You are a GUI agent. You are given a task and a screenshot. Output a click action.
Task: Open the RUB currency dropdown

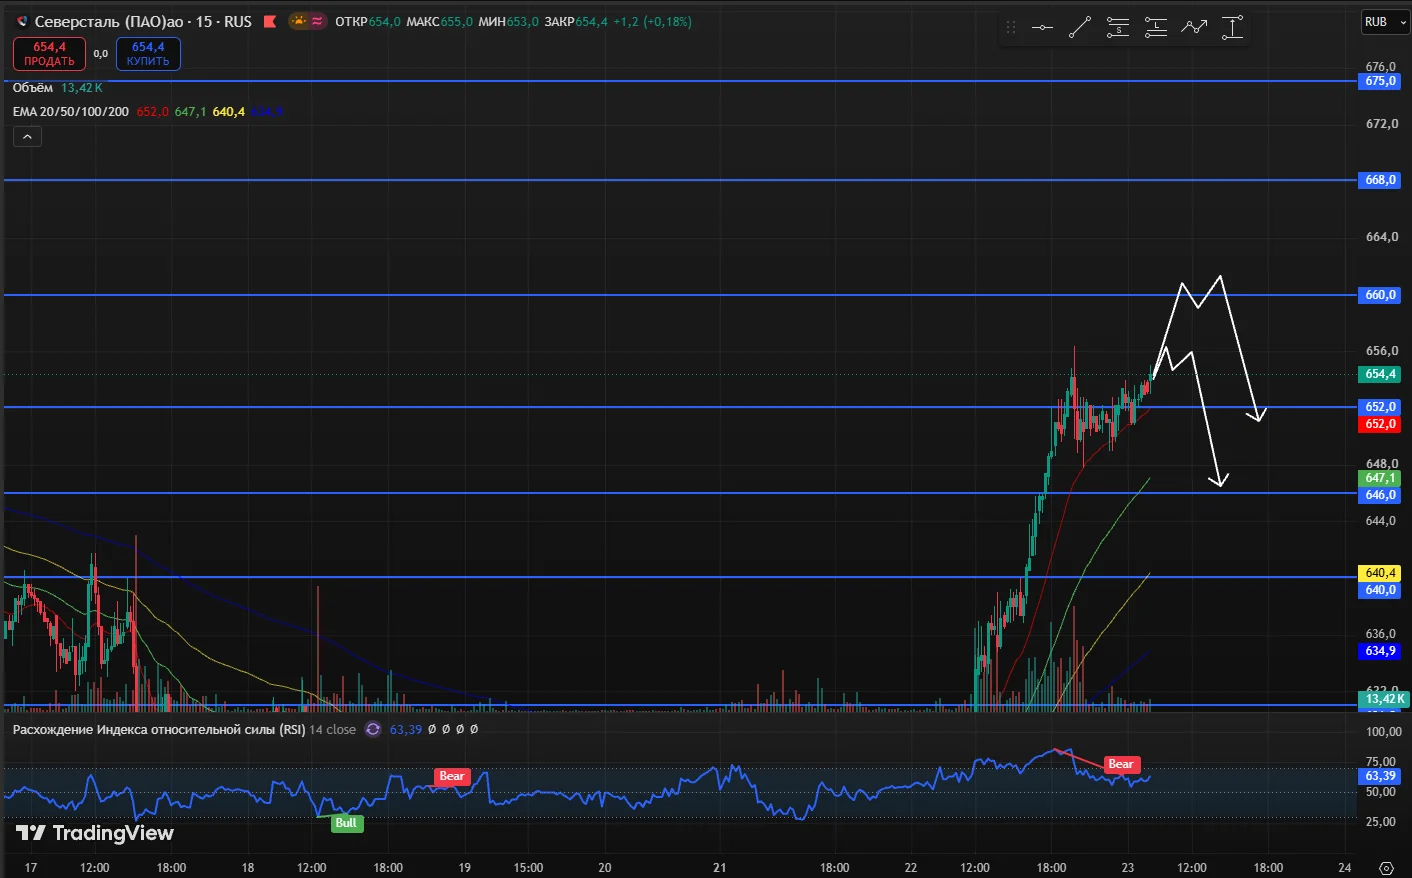point(1384,22)
